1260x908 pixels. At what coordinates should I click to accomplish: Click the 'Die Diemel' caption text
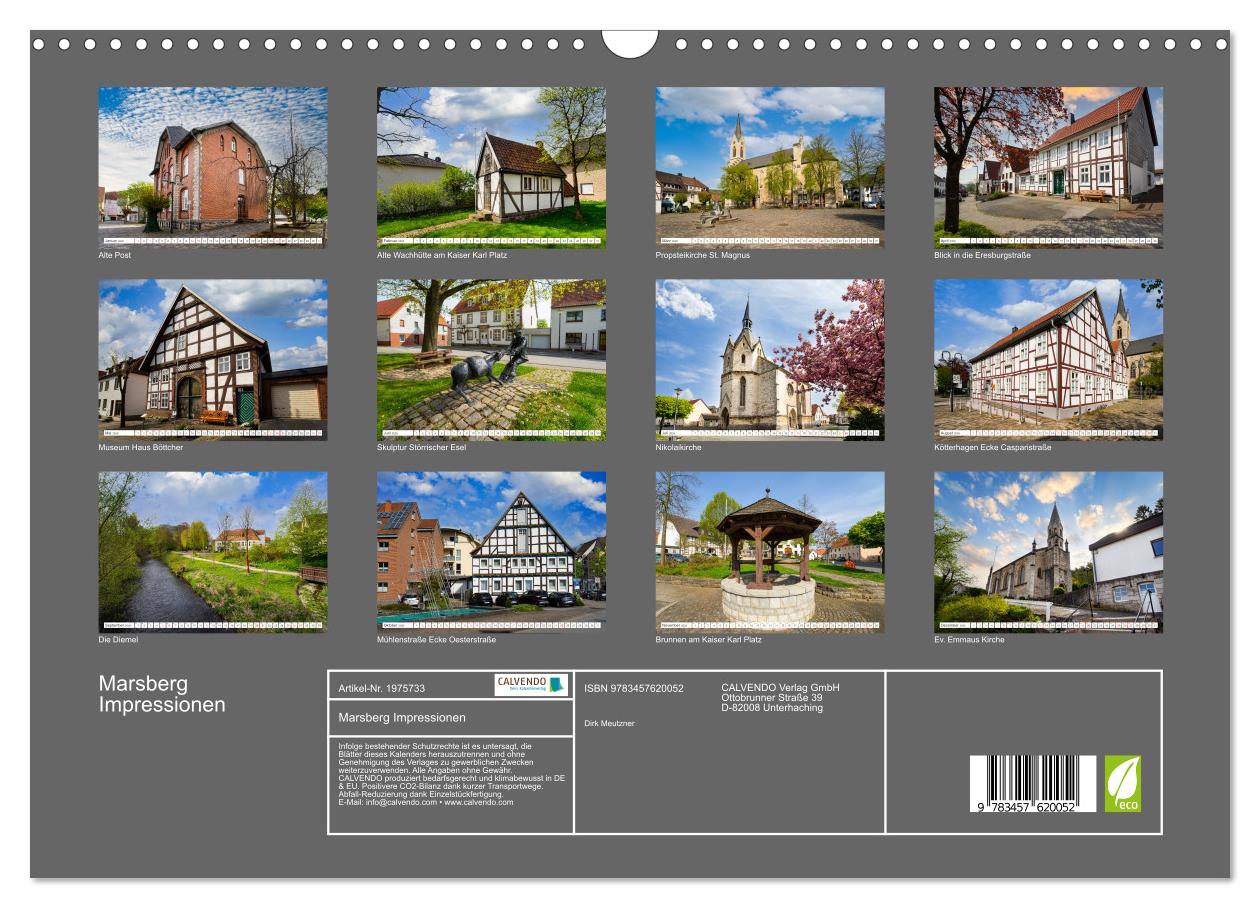tap(118, 639)
